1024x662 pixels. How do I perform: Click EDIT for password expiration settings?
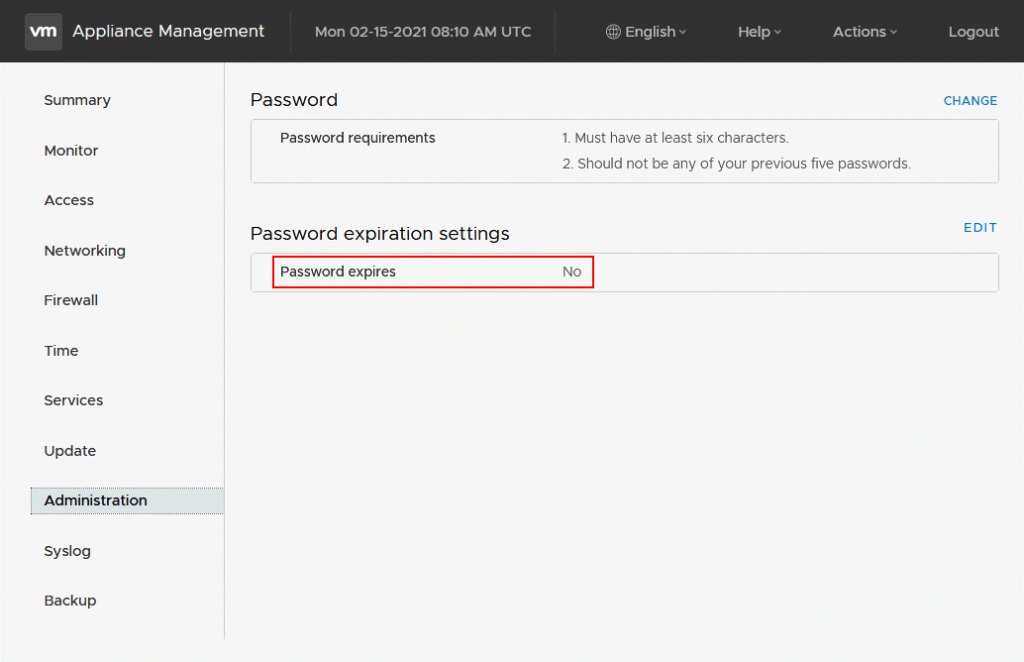(979, 227)
